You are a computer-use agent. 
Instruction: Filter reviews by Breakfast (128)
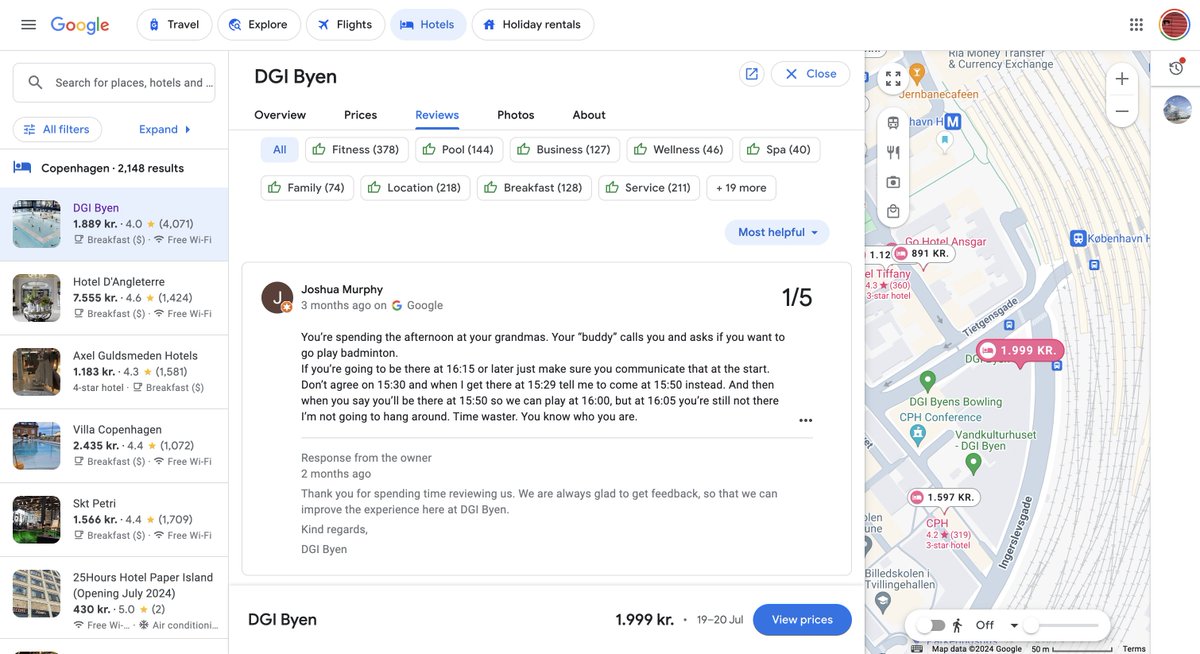pyautogui.click(x=534, y=188)
